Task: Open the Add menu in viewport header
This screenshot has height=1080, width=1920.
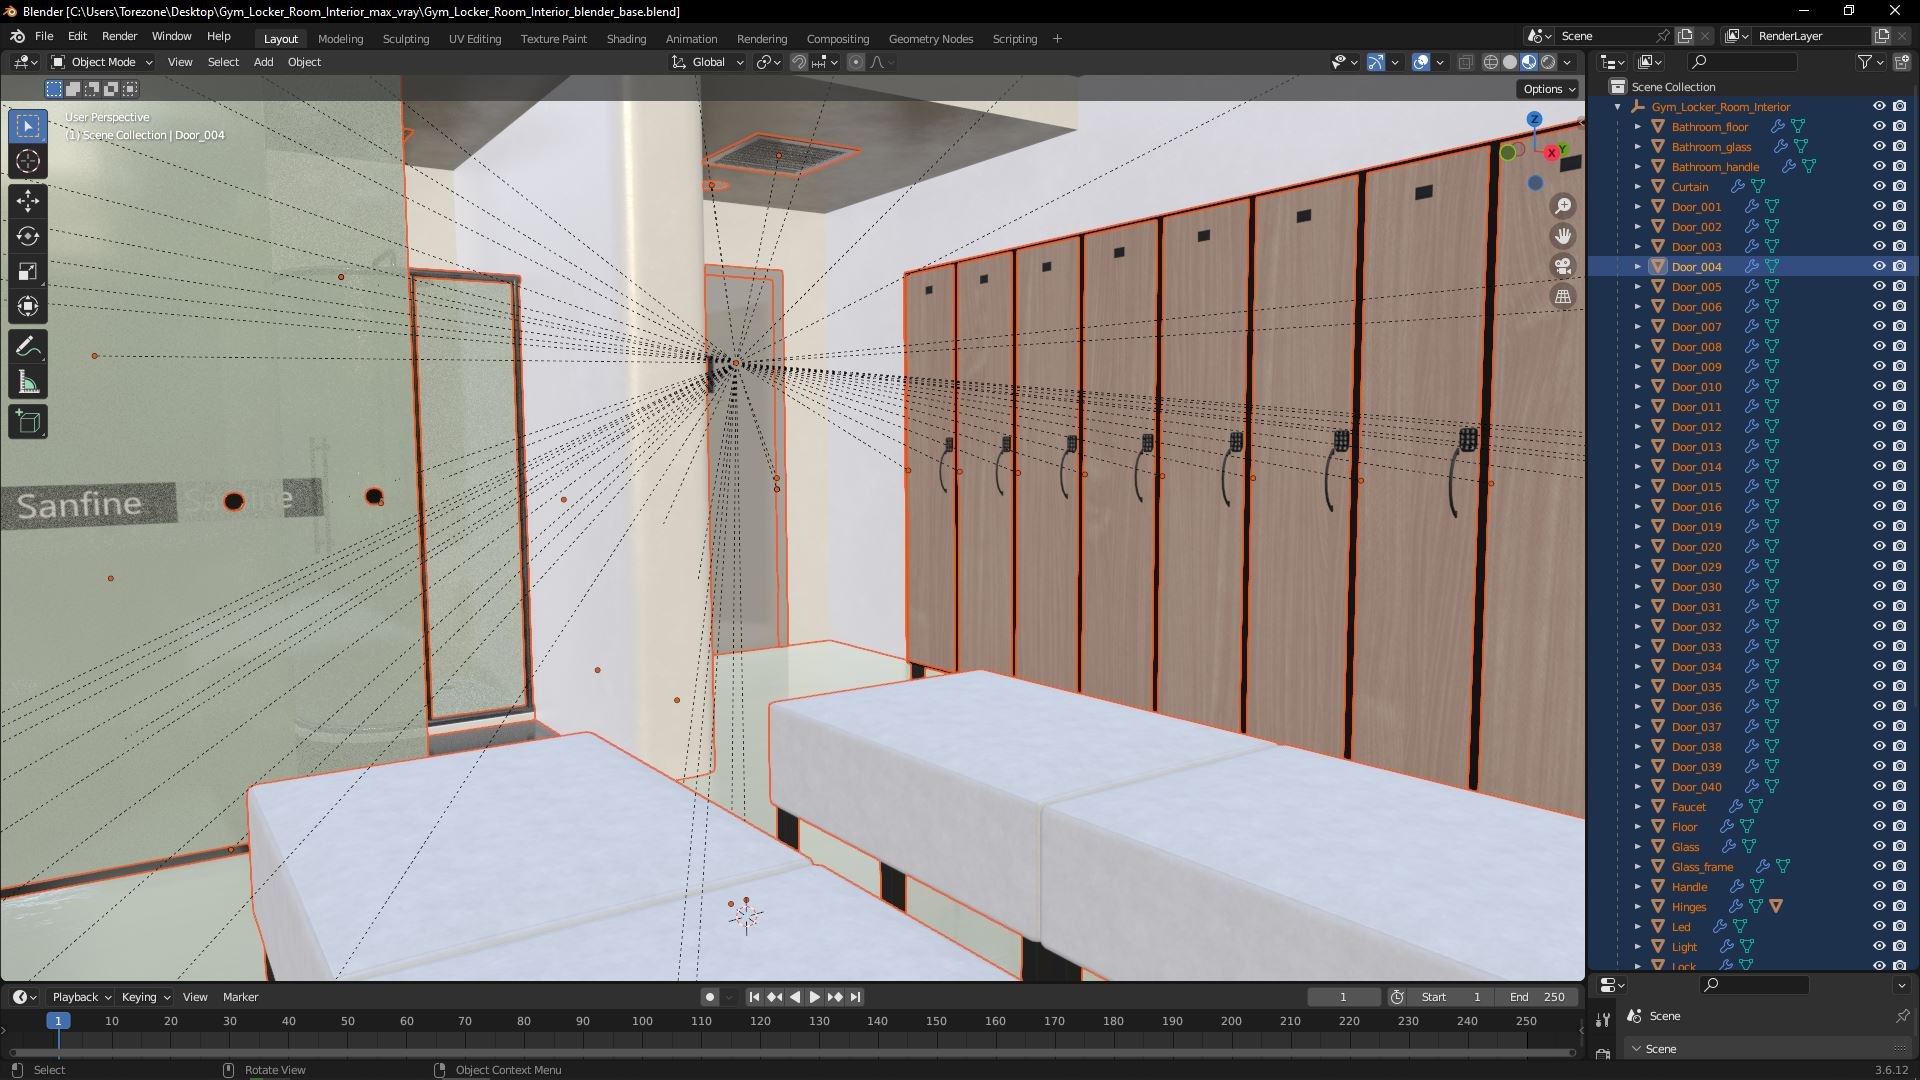Action: click(x=263, y=62)
